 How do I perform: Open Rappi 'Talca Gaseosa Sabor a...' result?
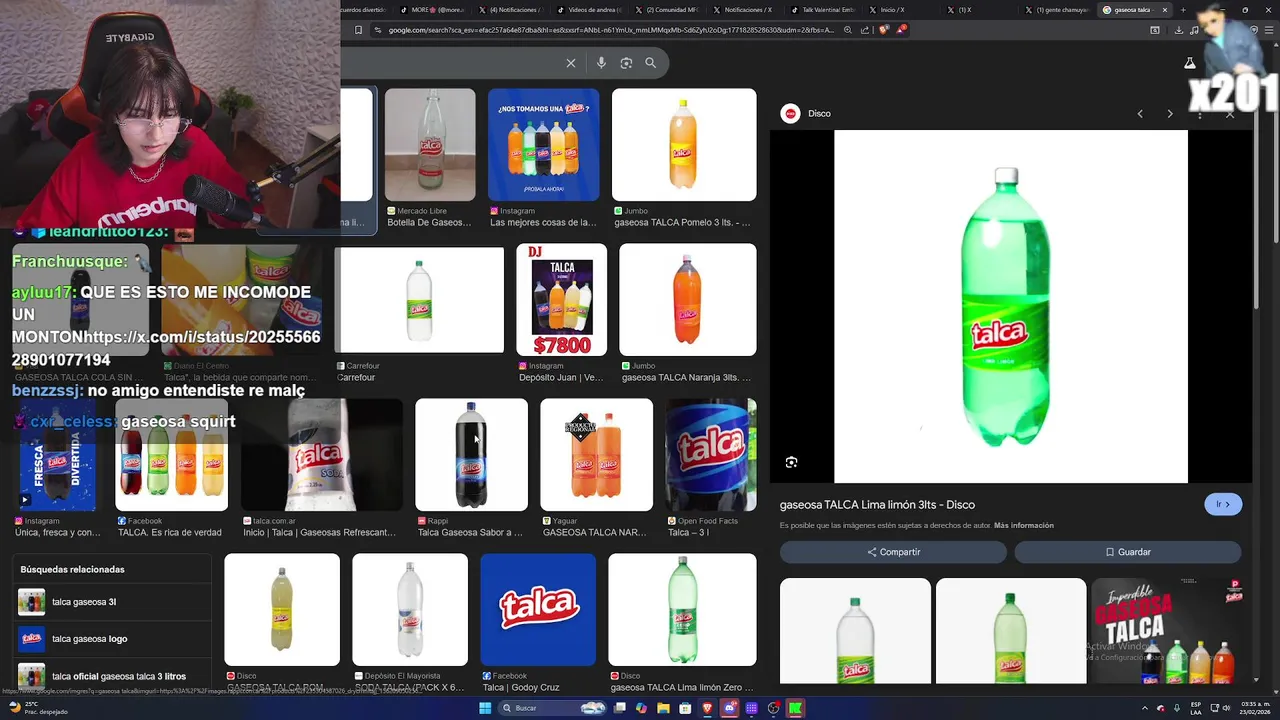click(471, 468)
